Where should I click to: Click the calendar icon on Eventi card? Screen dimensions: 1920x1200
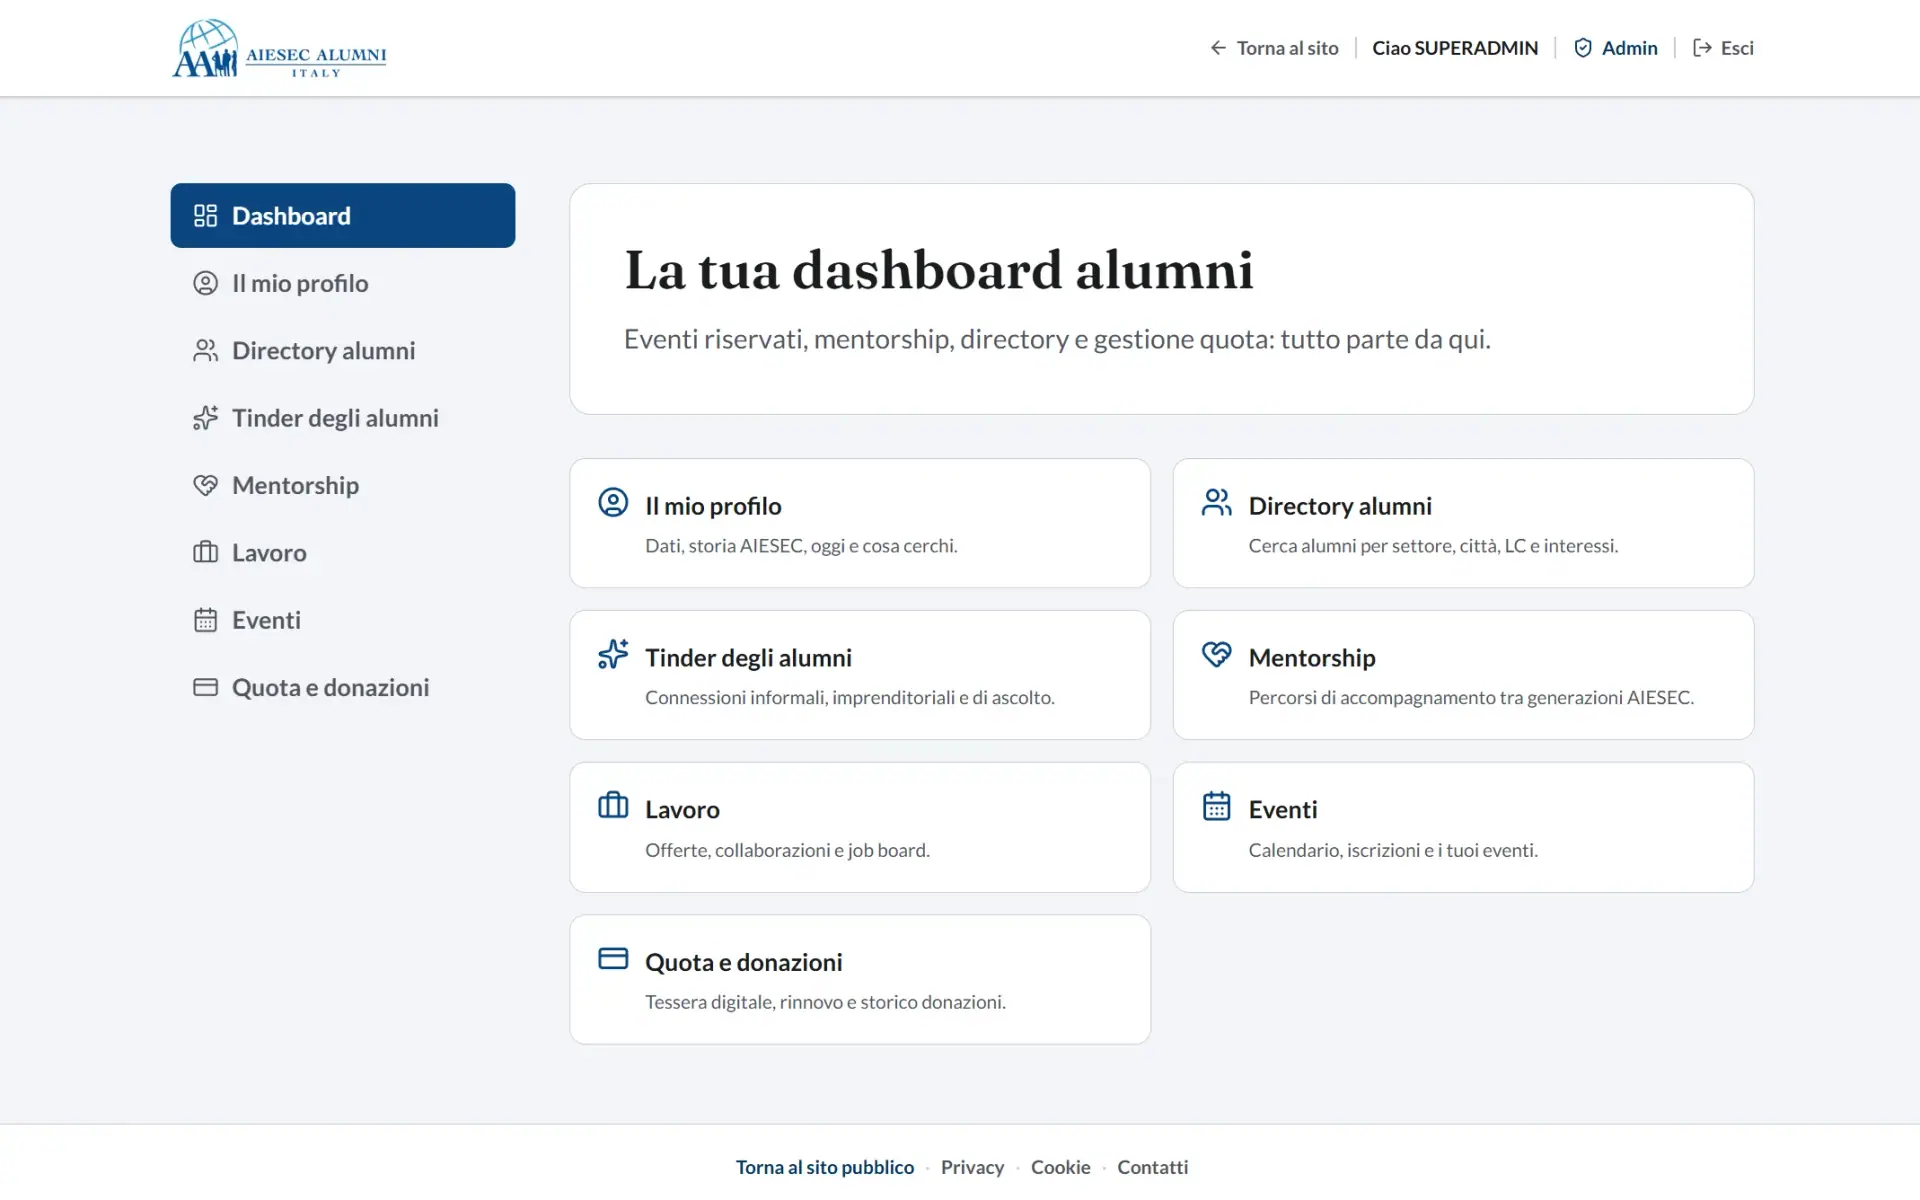coord(1216,806)
